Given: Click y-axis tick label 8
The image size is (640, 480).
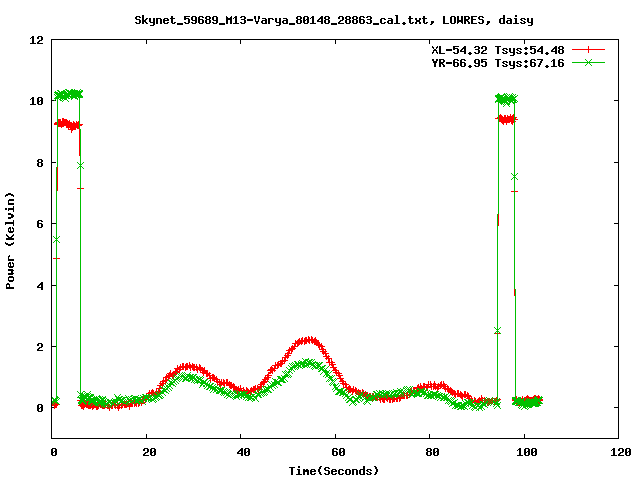Looking at the screenshot, I should [40, 163].
